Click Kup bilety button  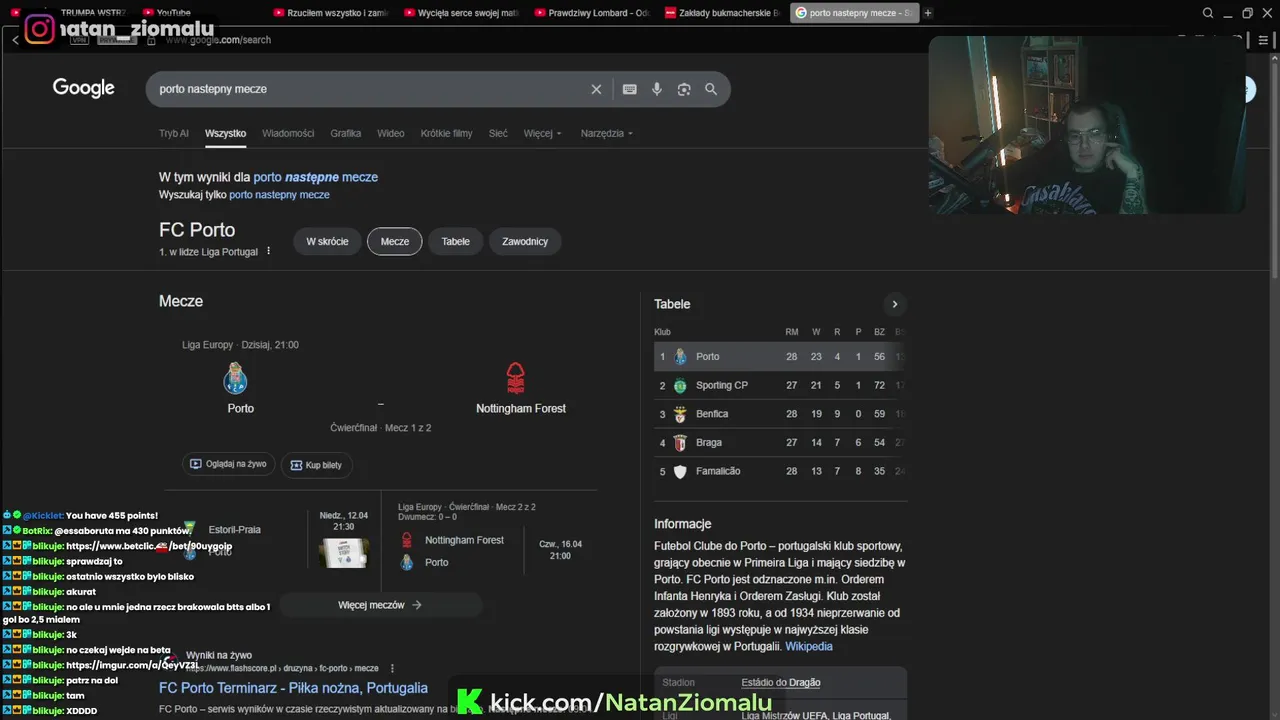pyautogui.click(x=316, y=465)
